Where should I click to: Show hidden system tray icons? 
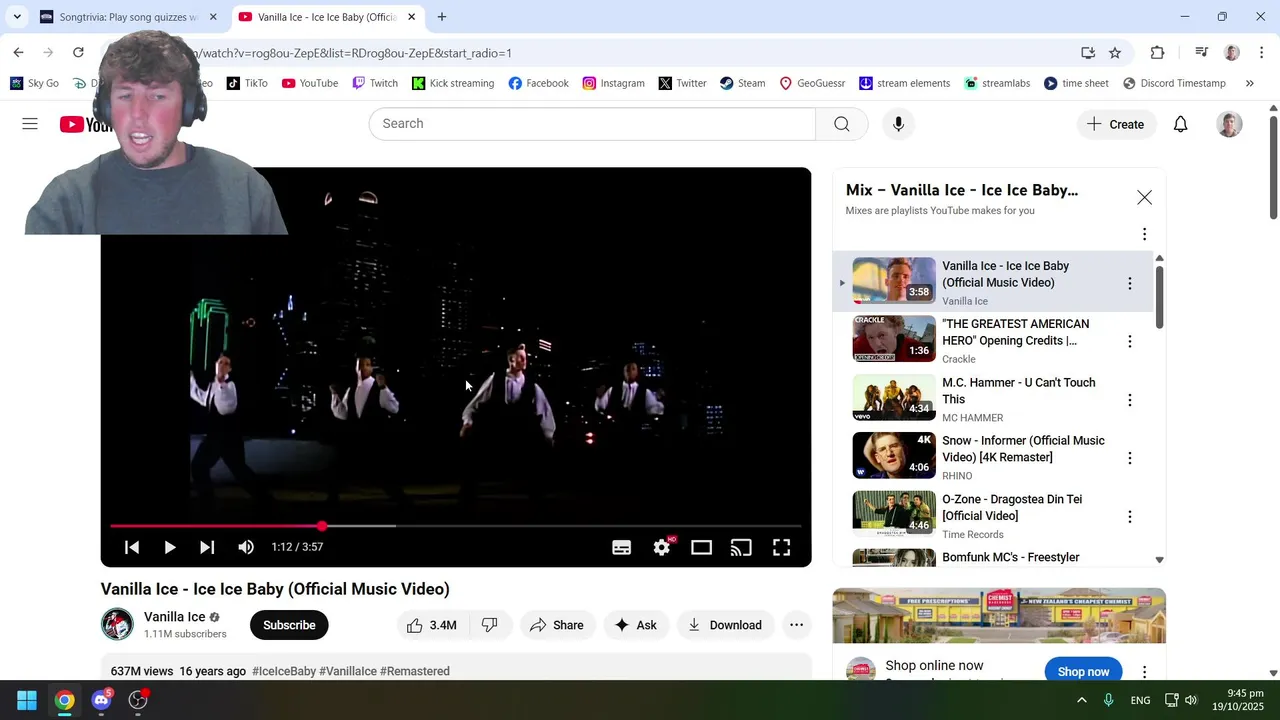click(x=1081, y=700)
